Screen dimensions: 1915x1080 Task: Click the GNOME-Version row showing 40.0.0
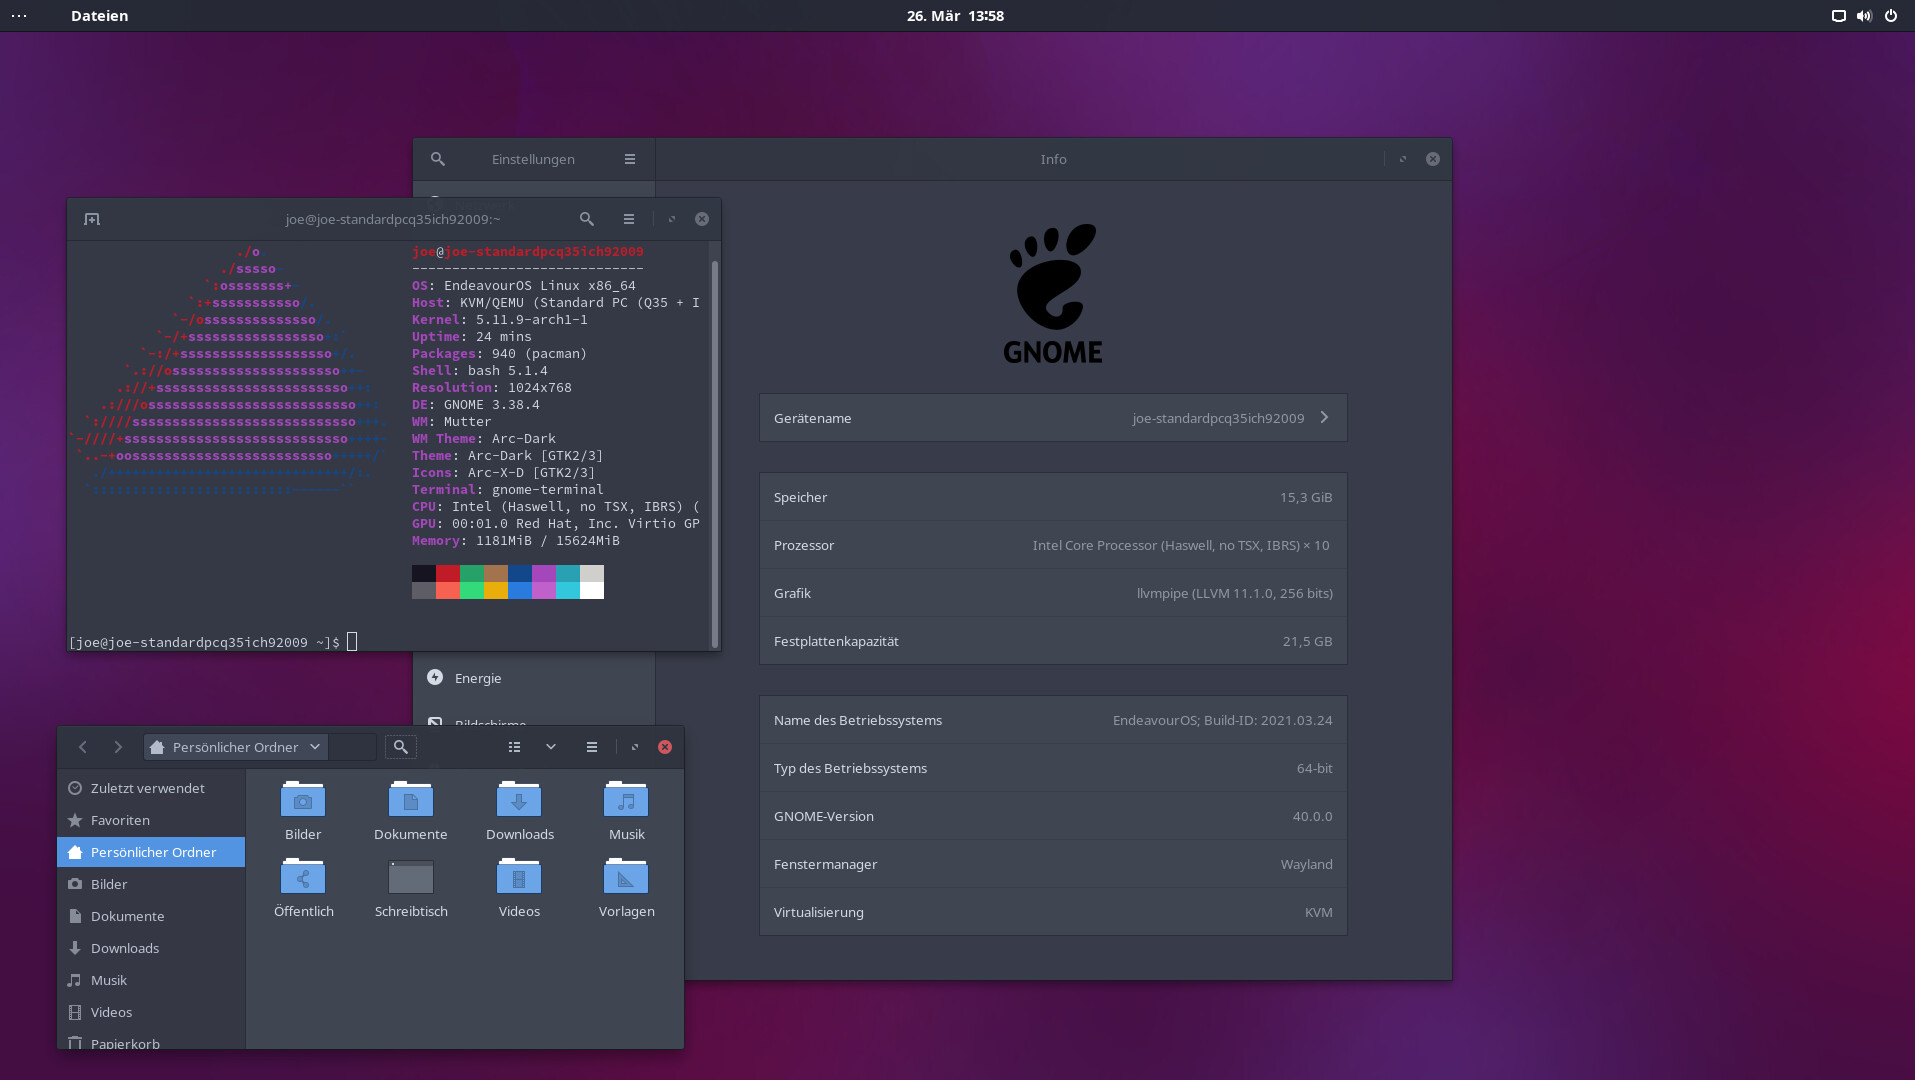tap(1053, 816)
